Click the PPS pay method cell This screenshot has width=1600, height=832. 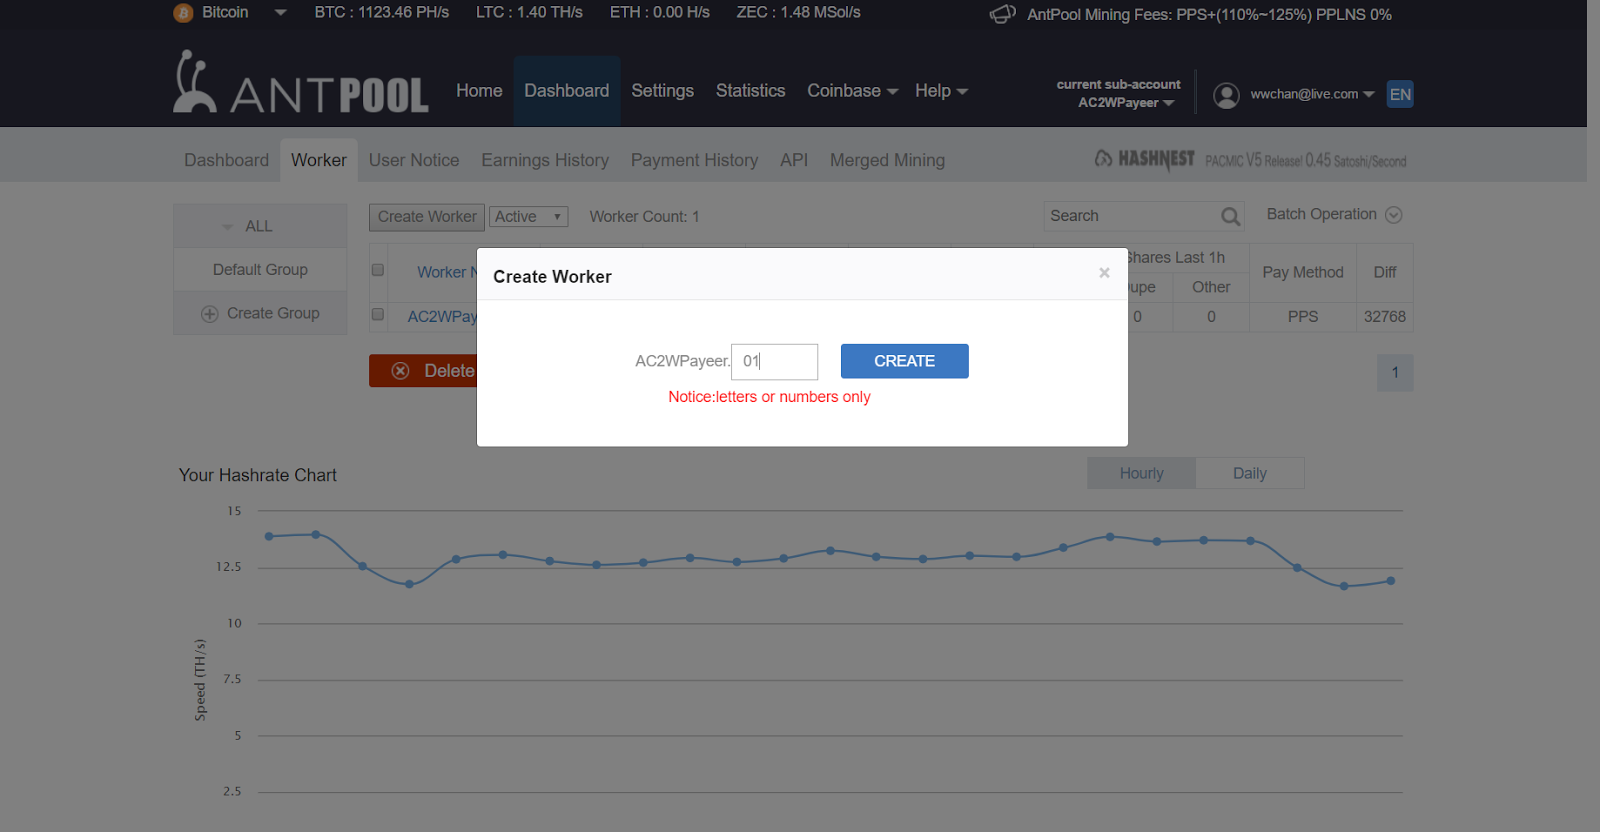1303,317
